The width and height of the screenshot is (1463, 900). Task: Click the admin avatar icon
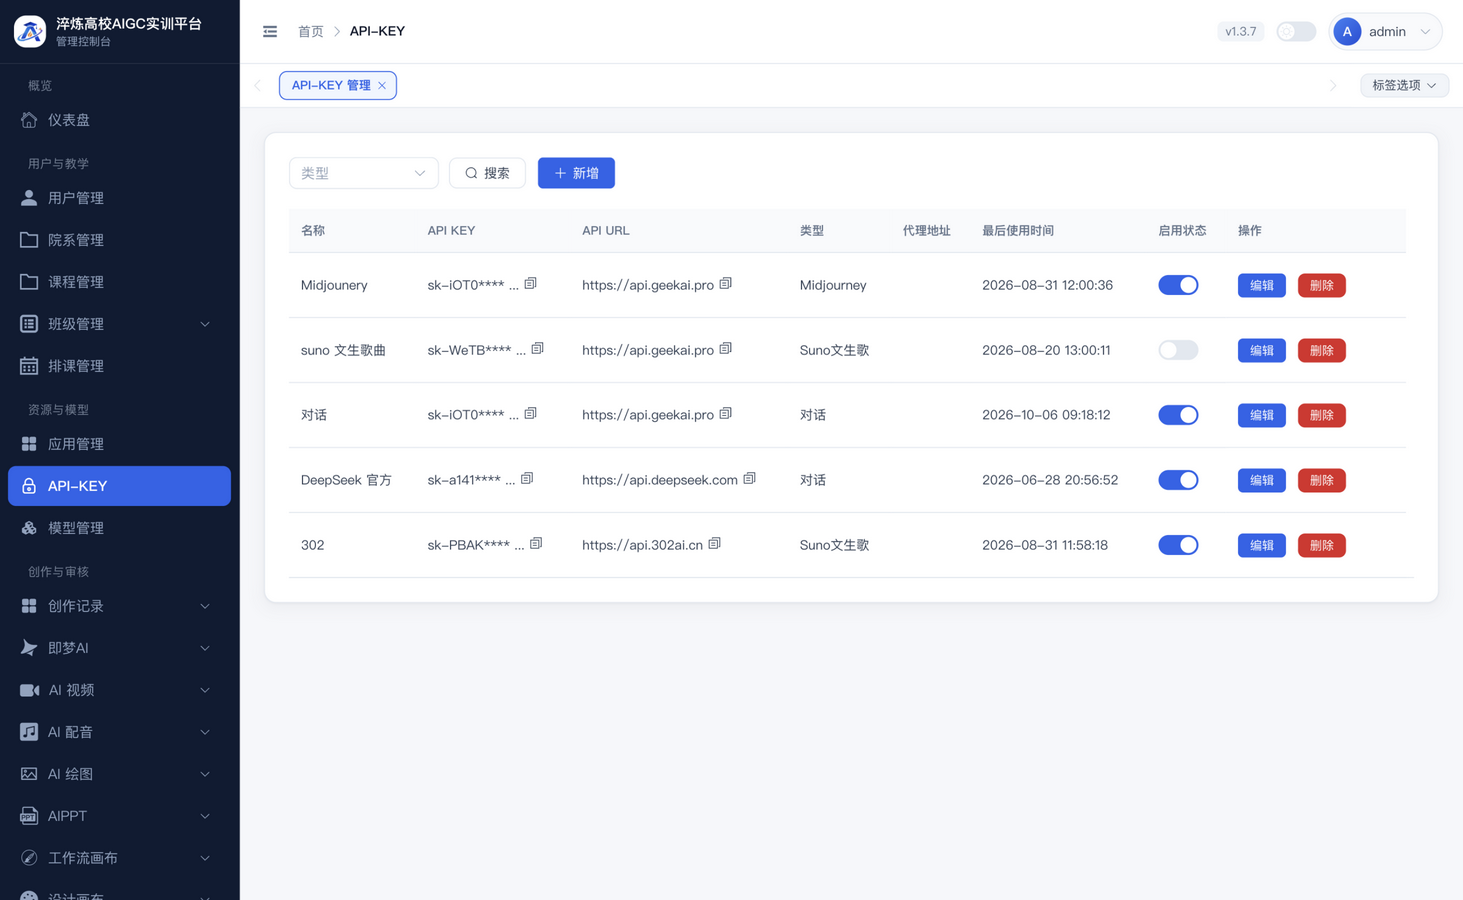1347,32
